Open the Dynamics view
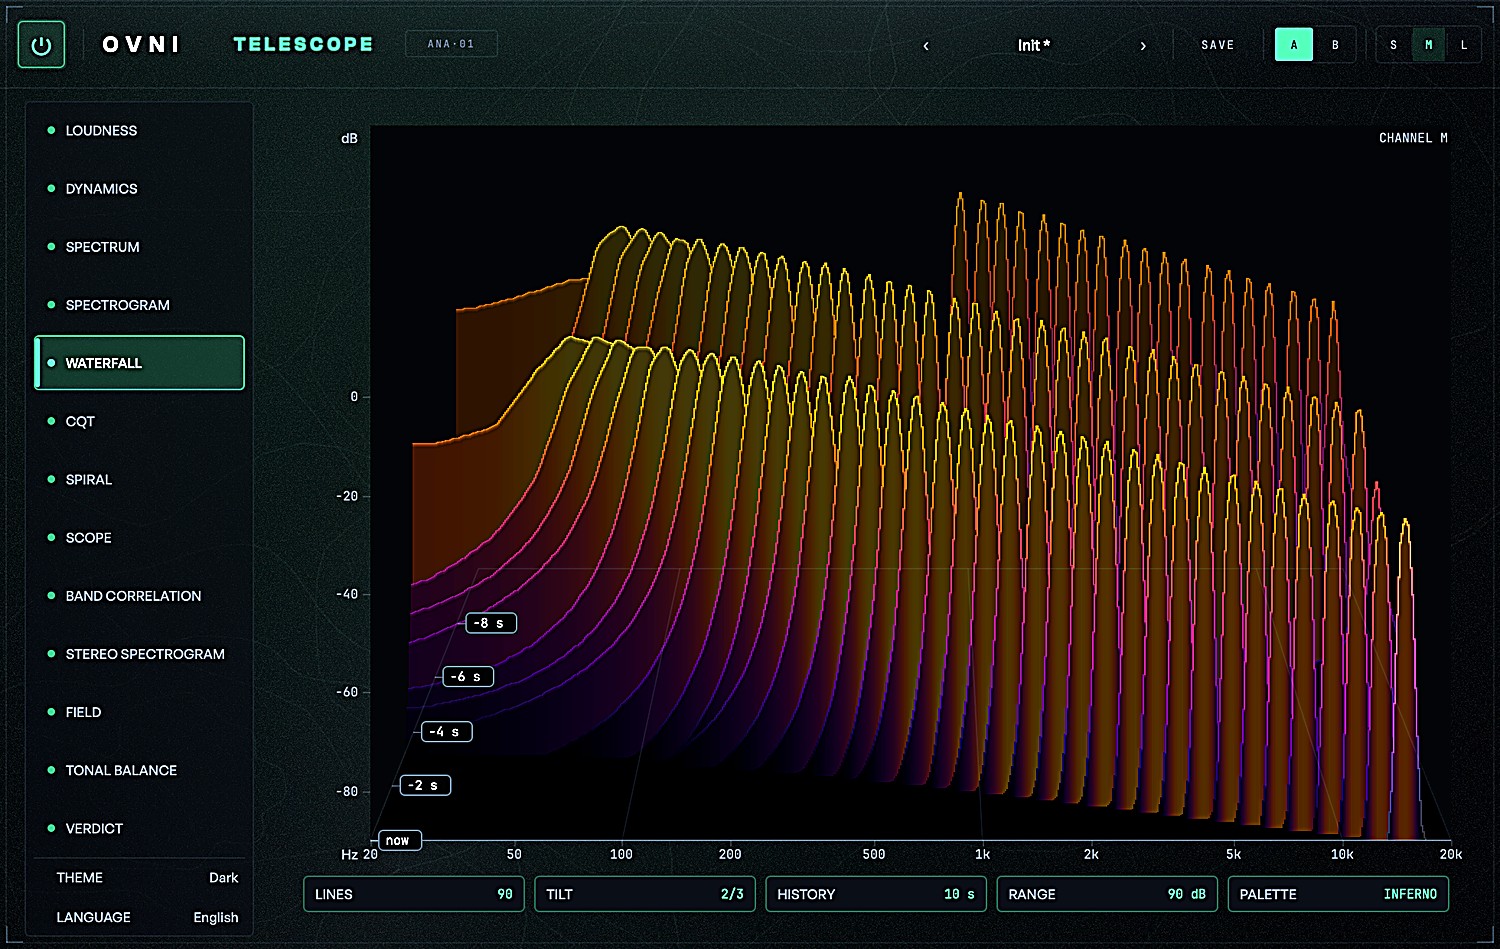This screenshot has height=949, width=1500. point(139,189)
